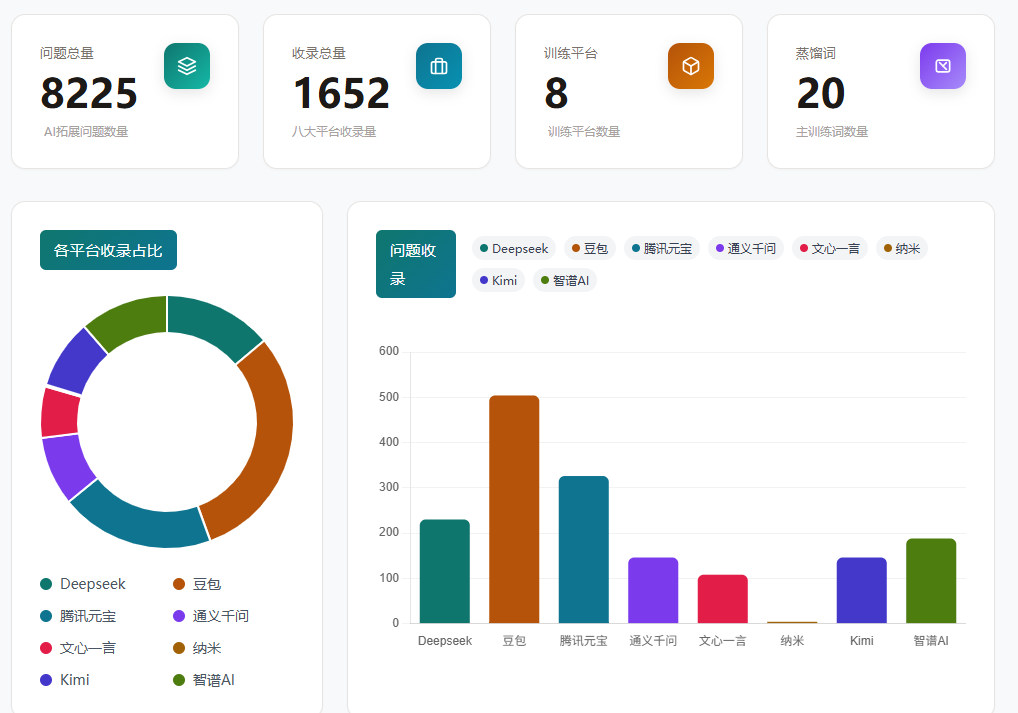Screen dimensions: 1018x713
Task: Toggle Deepseek in the donut chart legend
Action: (x=83, y=584)
